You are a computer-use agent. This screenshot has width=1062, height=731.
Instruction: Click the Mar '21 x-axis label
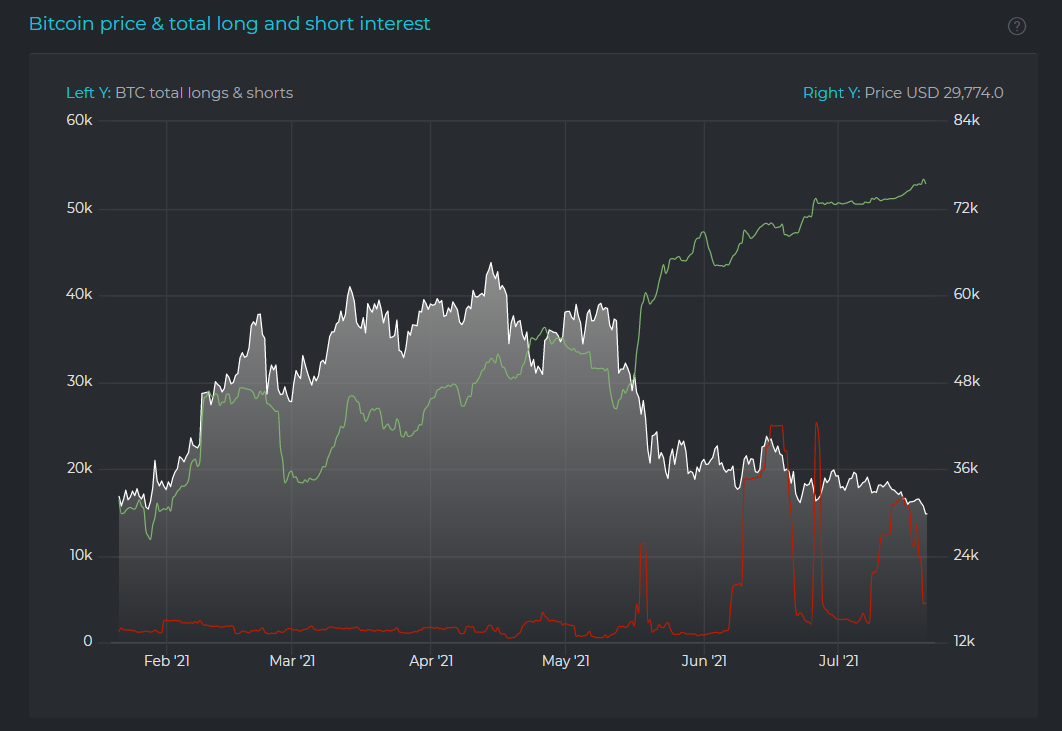point(292,661)
